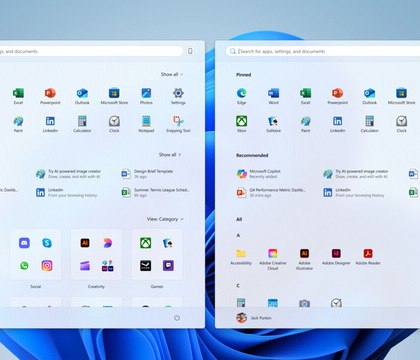The width and height of the screenshot is (420, 360).
Task: Select the Creativity category label
Action: coord(96,286)
